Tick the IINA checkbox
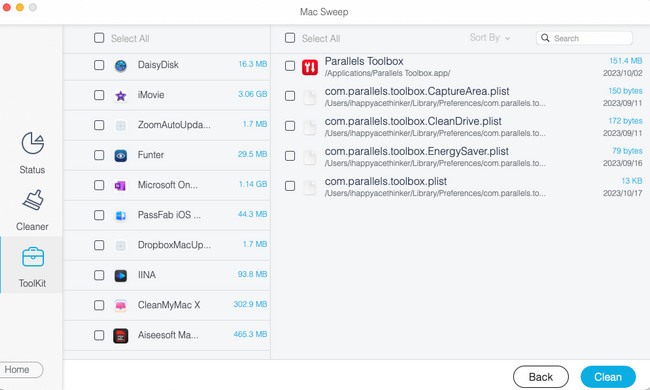The height and width of the screenshot is (390, 650). tap(99, 275)
